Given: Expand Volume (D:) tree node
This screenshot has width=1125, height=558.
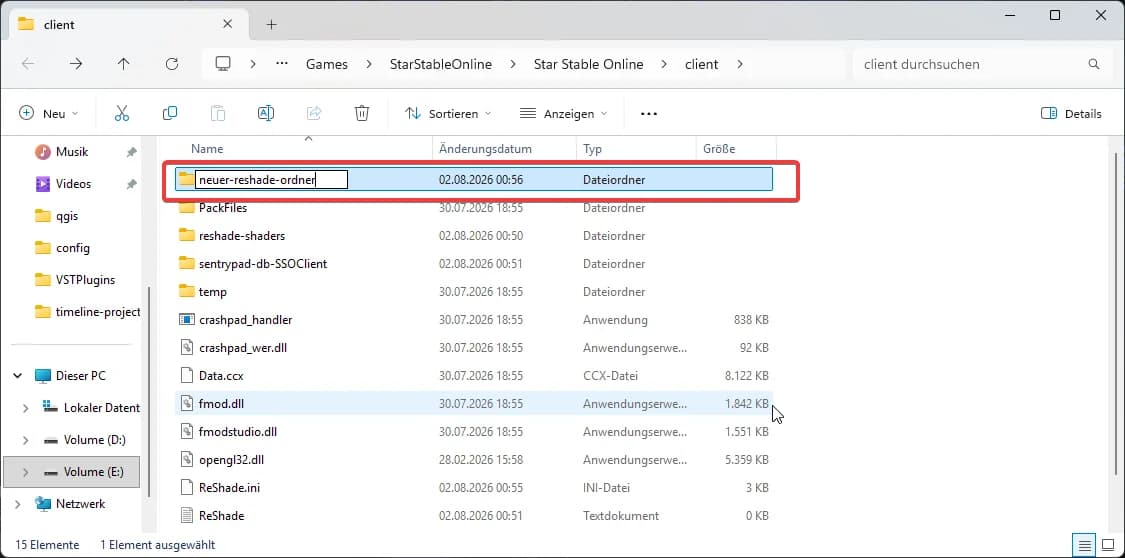Looking at the screenshot, I should pyautogui.click(x=26, y=440).
